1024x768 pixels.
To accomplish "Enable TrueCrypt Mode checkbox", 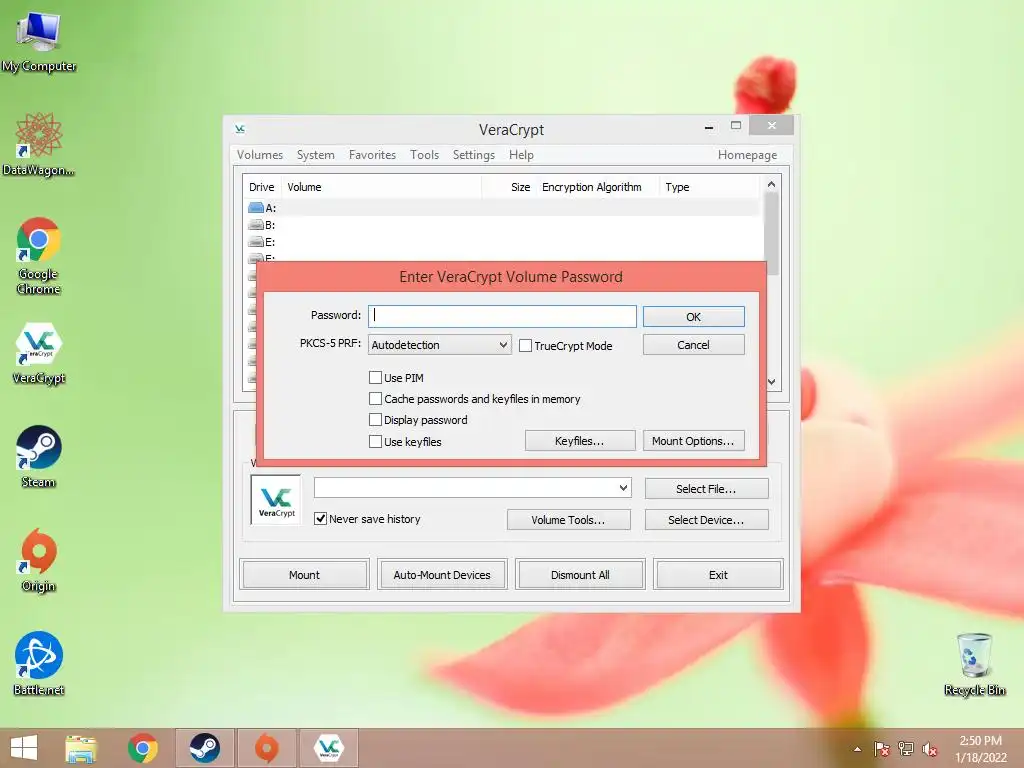I will 526,345.
